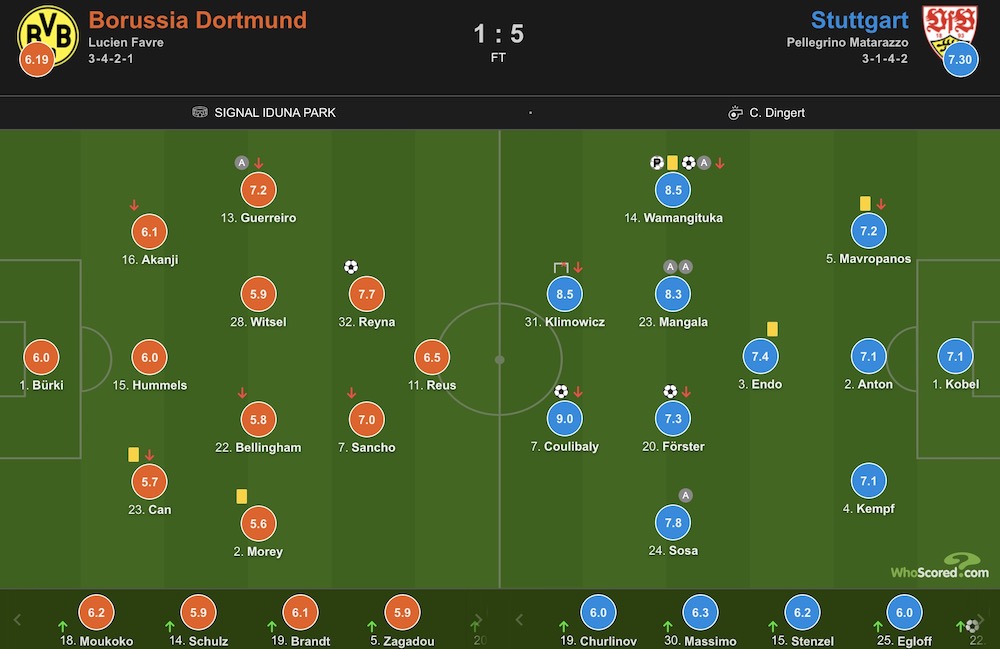Click the missed-shot woodwork icon above Klimowicz

coord(561,267)
